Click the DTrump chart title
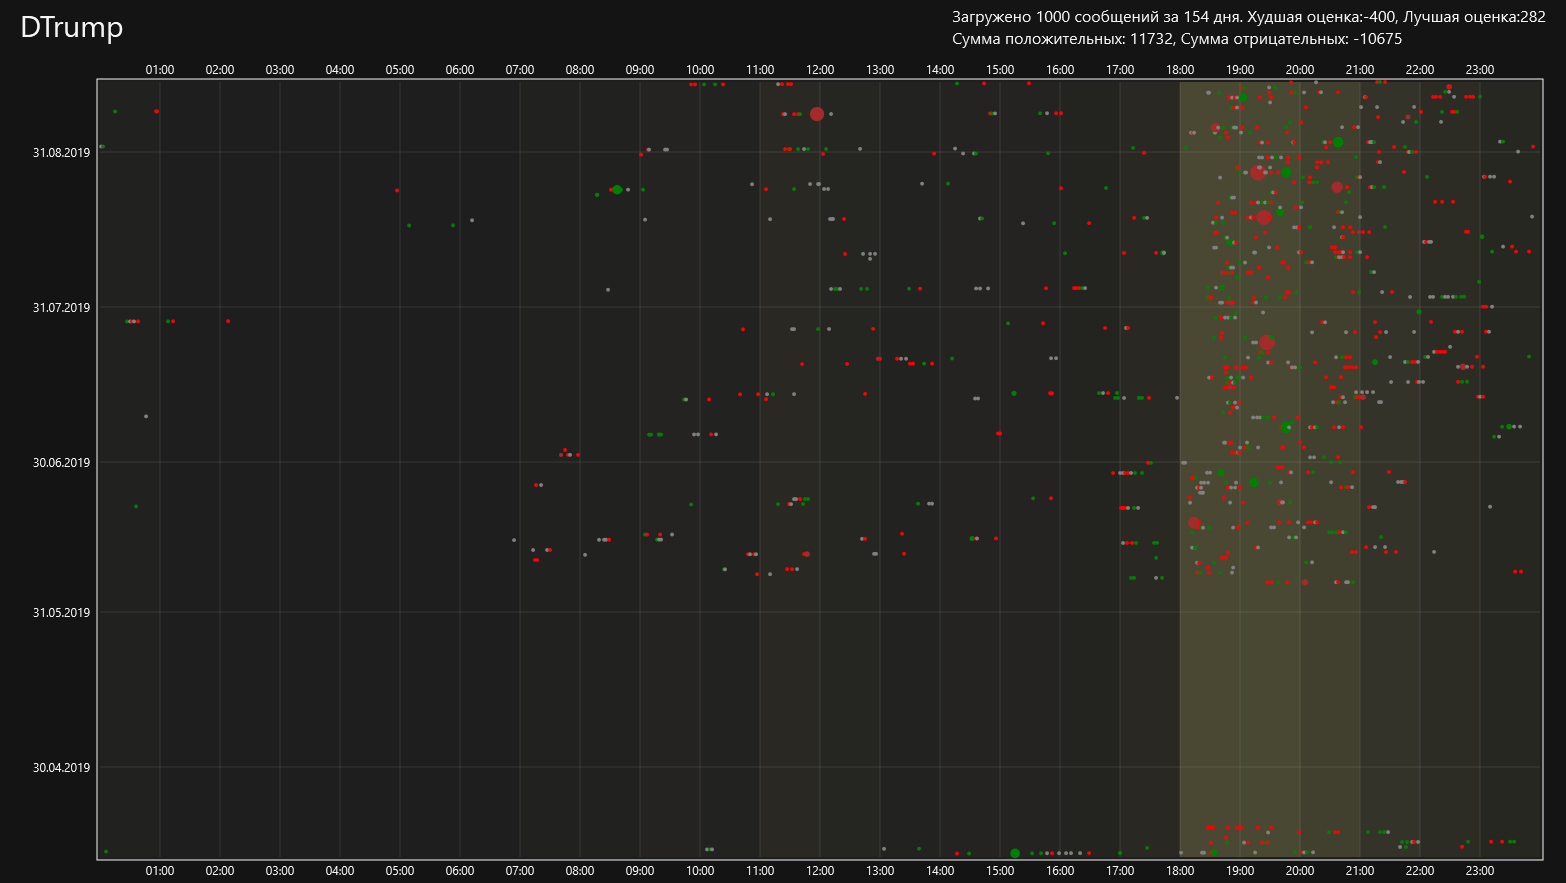 pos(71,27)
